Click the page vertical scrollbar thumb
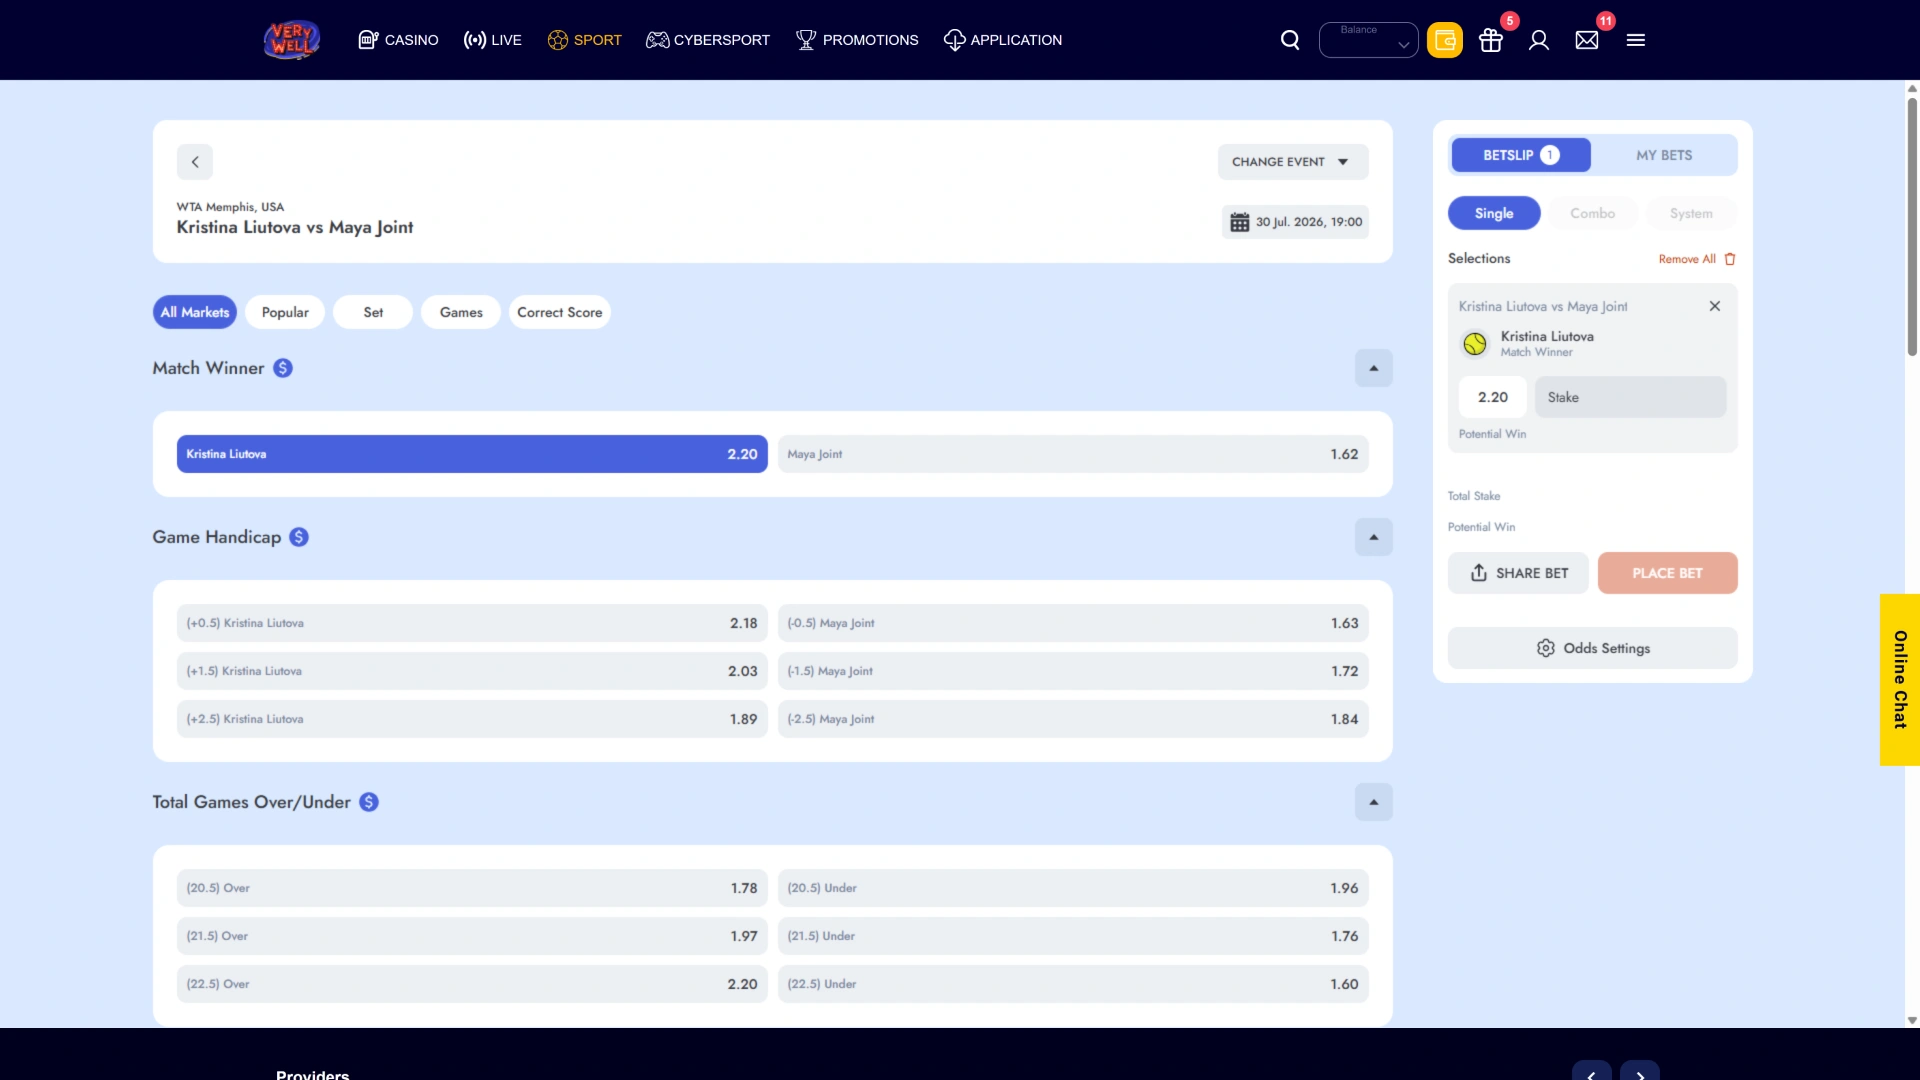1920x1080 pixels. [x=1912, y=226]
